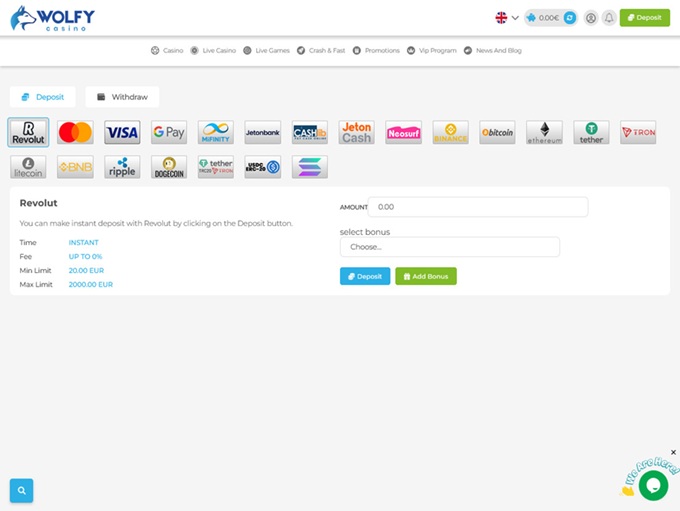This screenshot has width=680, height=511.
Task: Click the blue Deposit button
Action: coord(365,276)
